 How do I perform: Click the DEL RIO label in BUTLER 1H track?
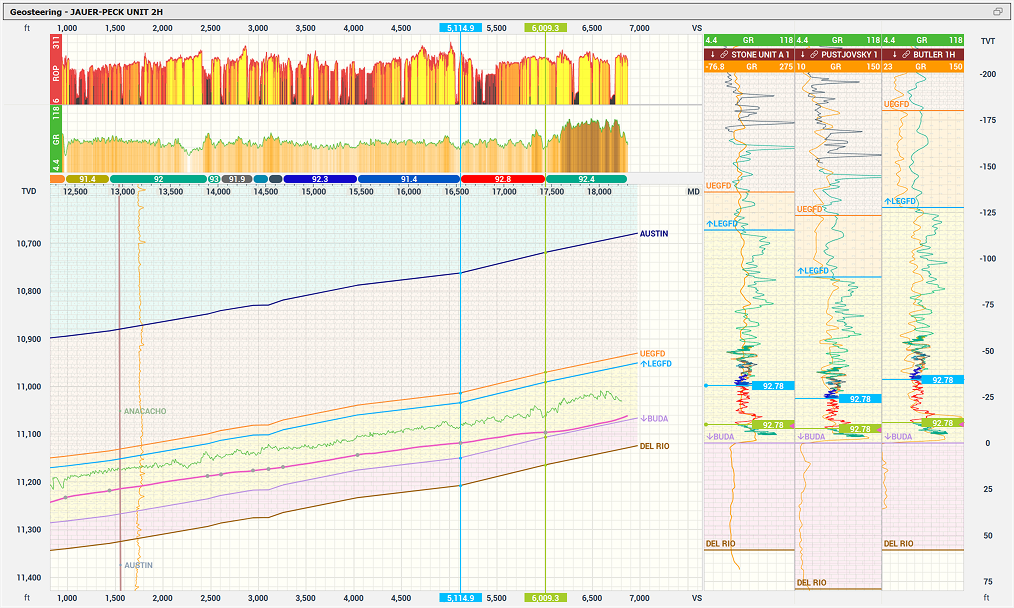(898, 543)
